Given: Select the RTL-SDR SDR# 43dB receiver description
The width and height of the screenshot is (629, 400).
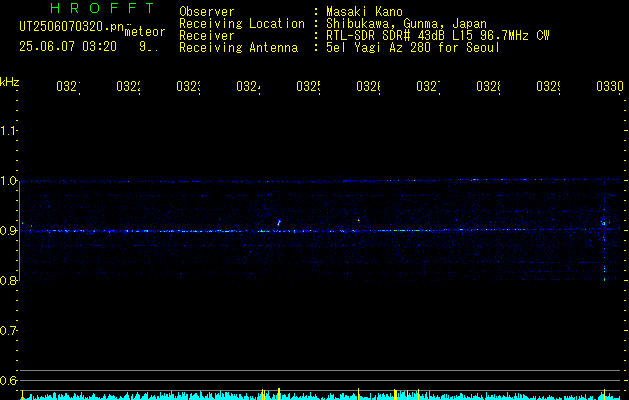Looking at the screenshot, I should pos(438,36).
